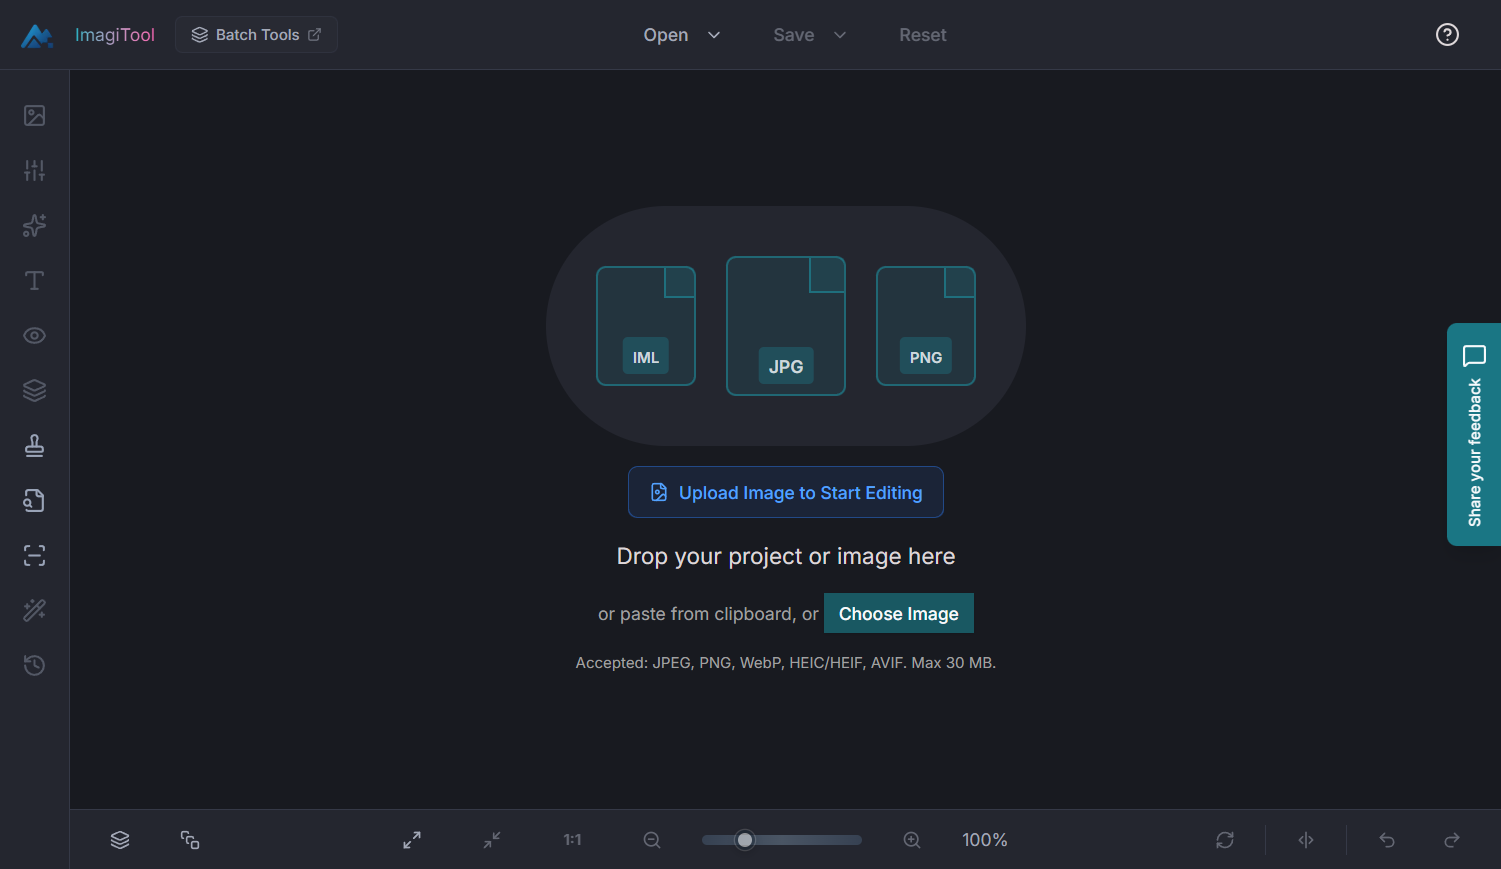
Task: Toggle the eye preview icon
Action: tap(35, 336)
